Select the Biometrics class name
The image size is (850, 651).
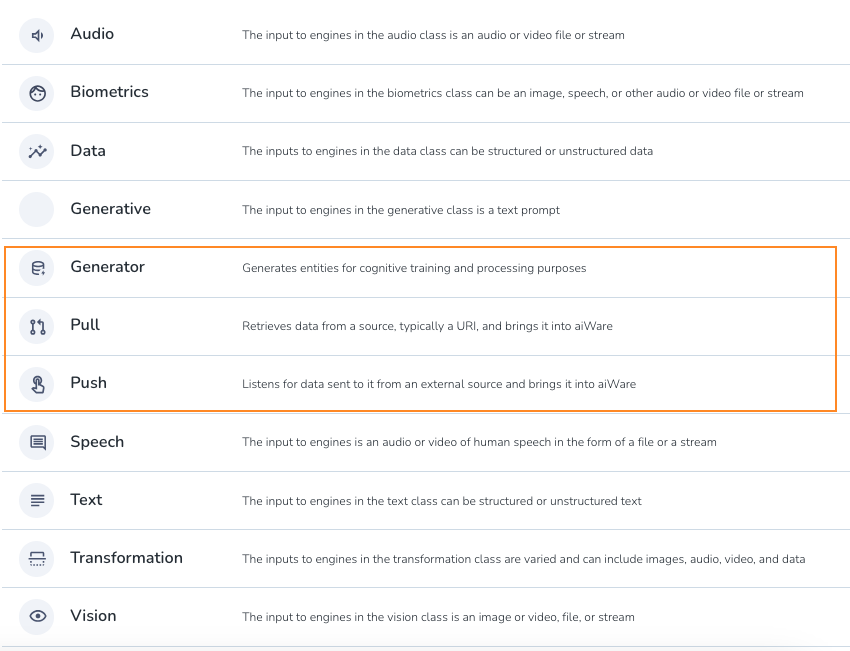(109, 92)
